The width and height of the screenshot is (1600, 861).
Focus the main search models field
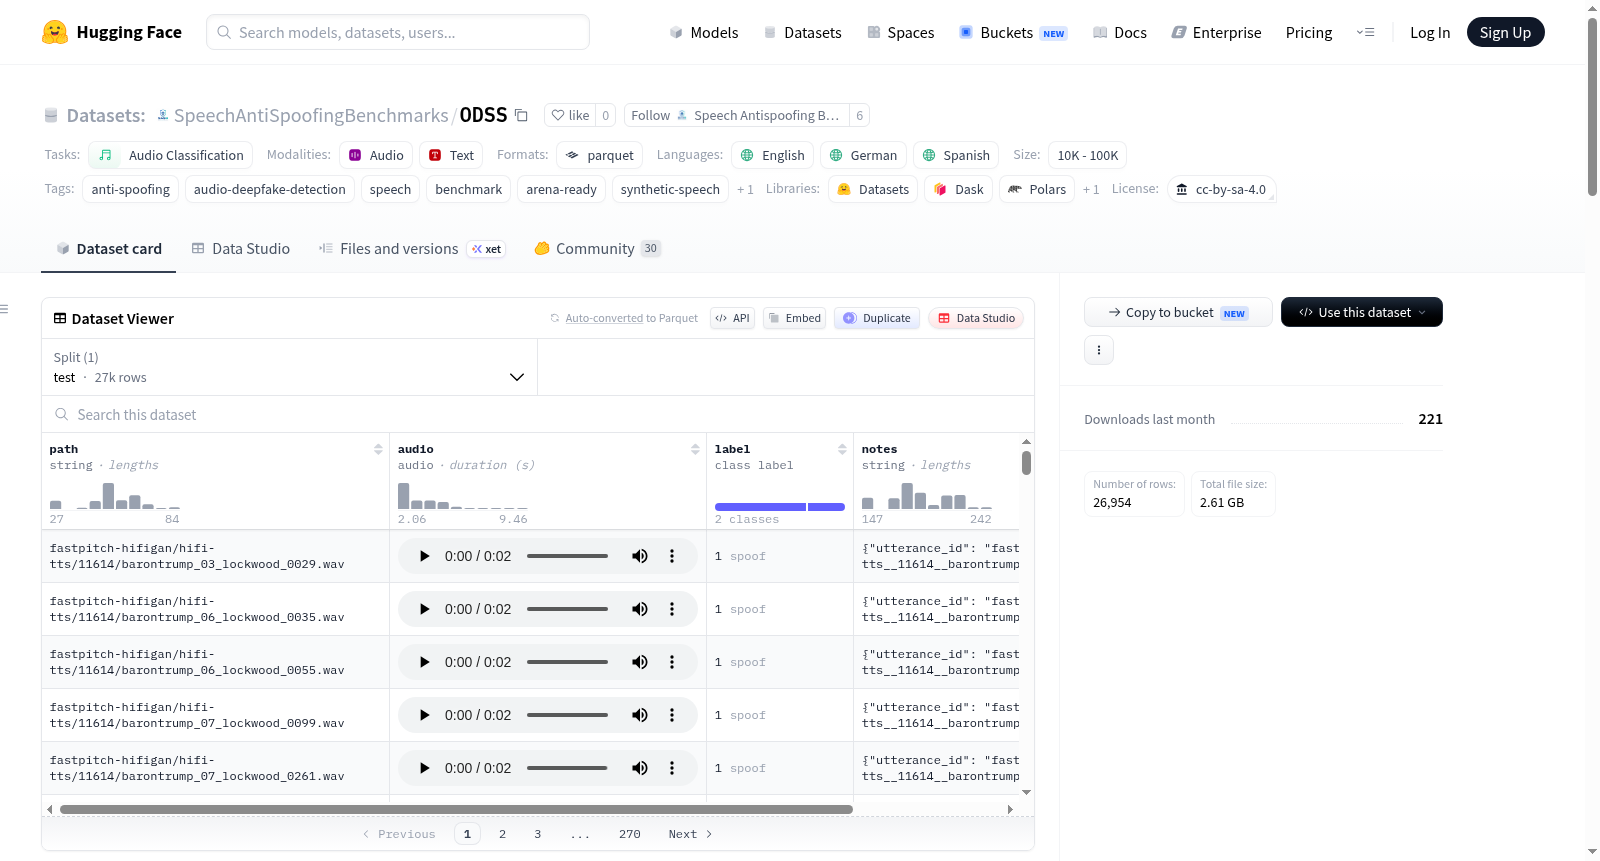tap(398, 32)
